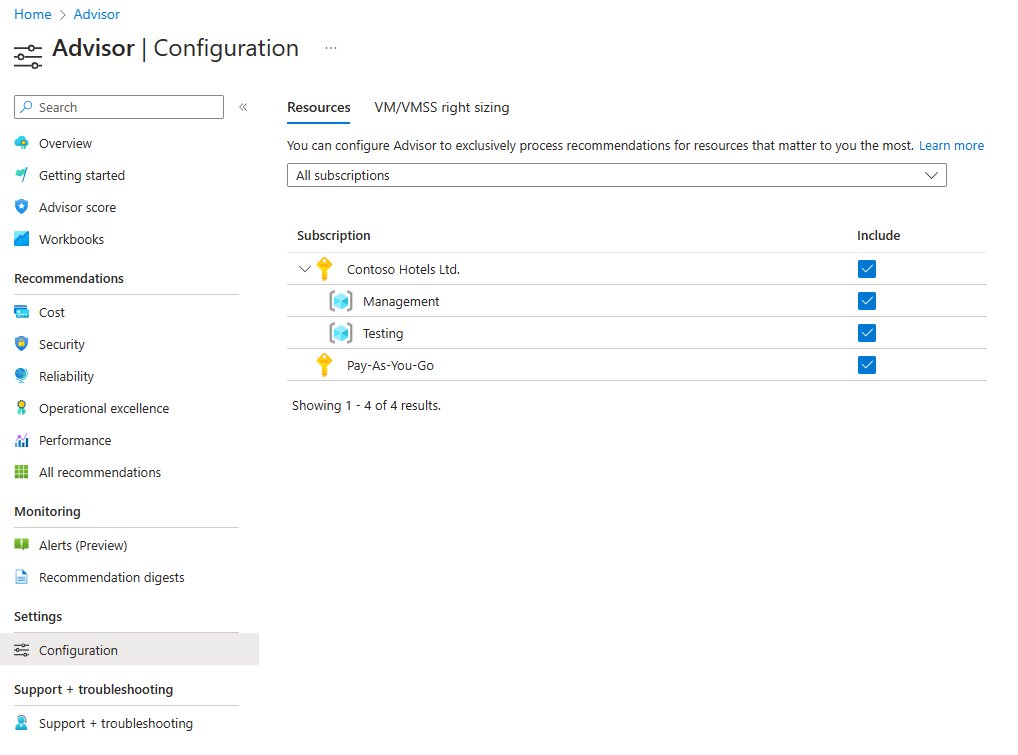Screen dimensions: 1018x755
Task: Click the Operational excellence icon
Action: 22,408
